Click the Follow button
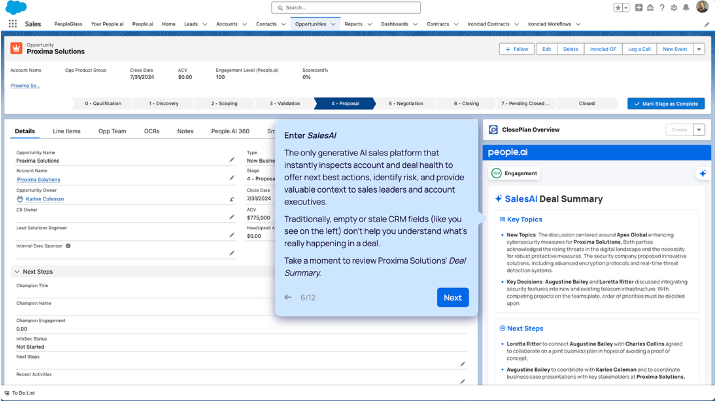Screen dimensions: 716x402 517,49
